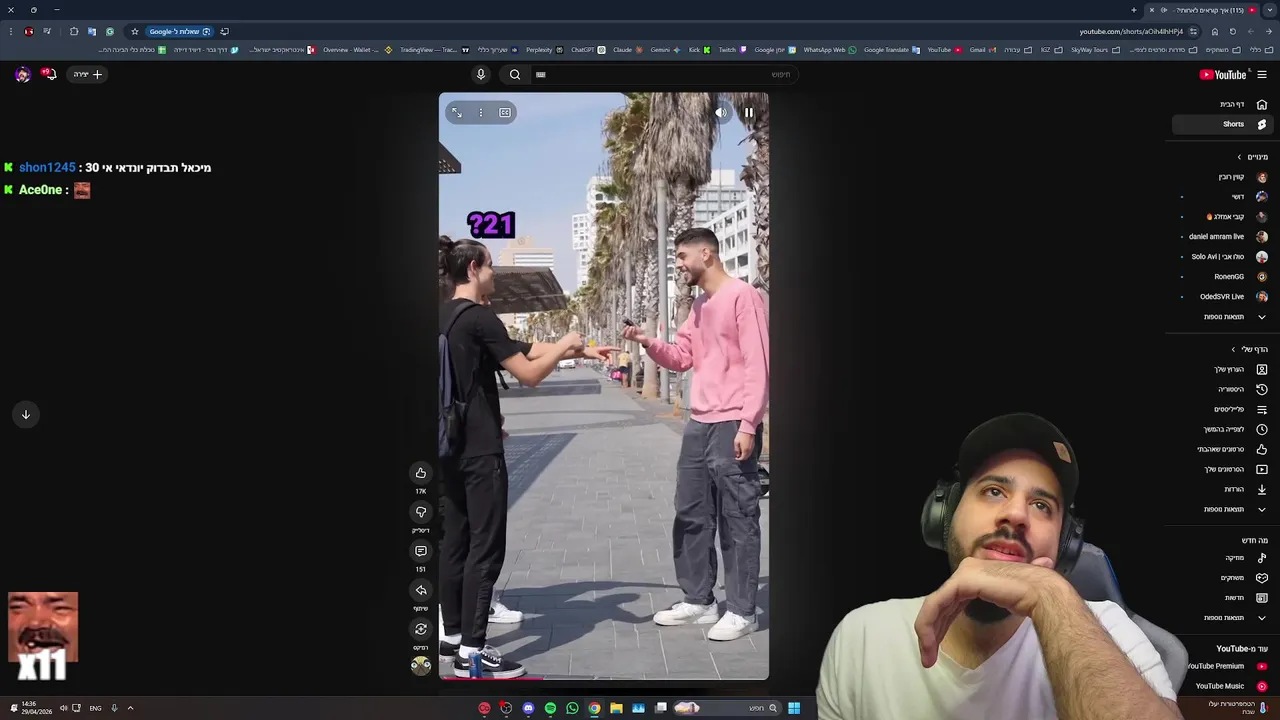
Task: Open the You section header chevron
Action: pos(1233,349)
